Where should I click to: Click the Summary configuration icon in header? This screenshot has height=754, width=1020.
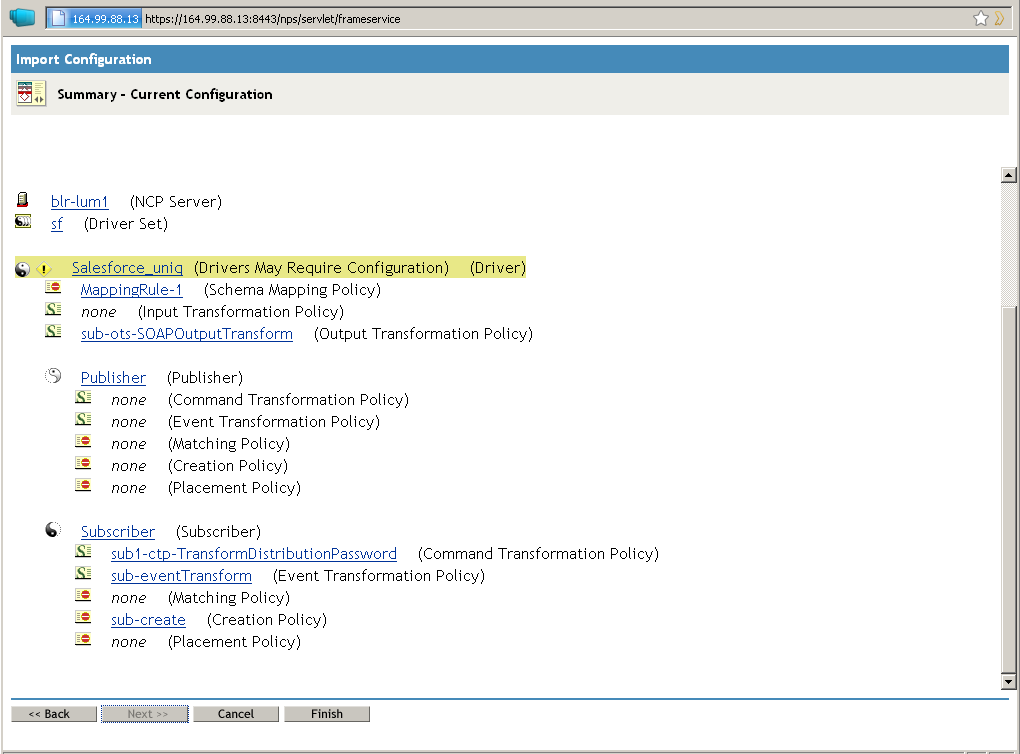click(x=31, y=94)
